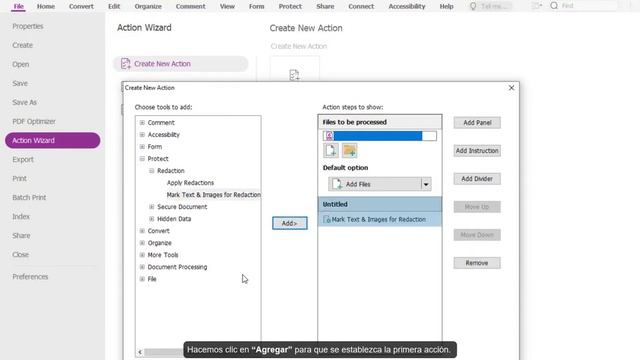Click the Add Files default option button
This screenshot has width=640, height=360.
375,184
